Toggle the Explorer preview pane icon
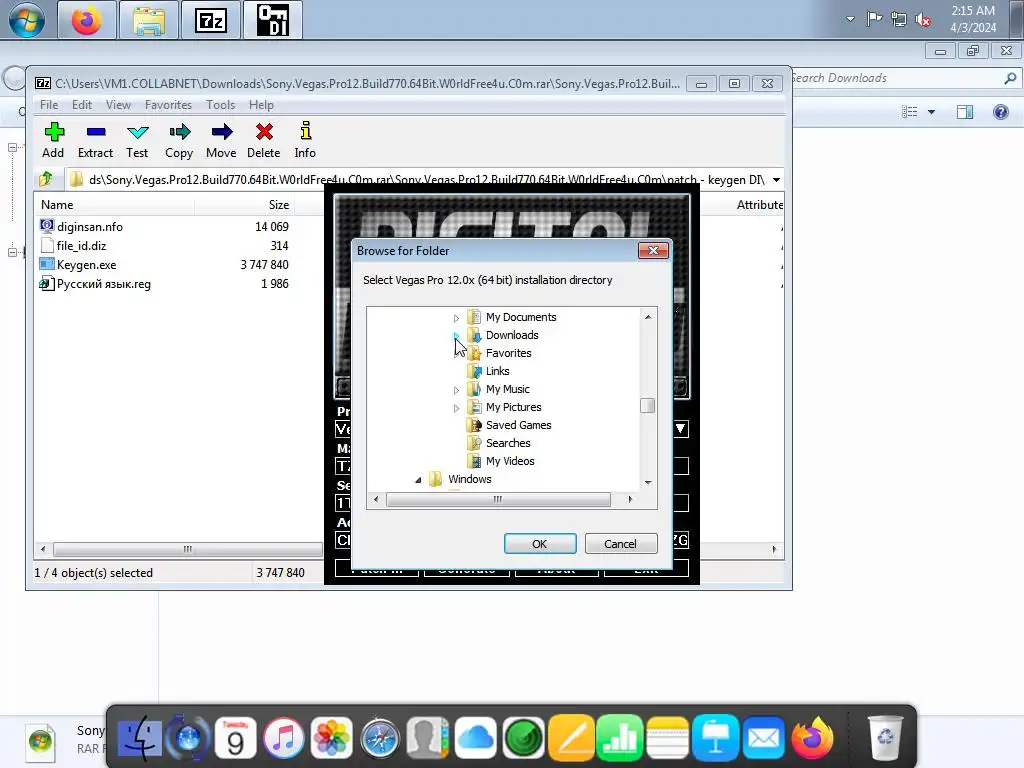Image resolution: width=1024 pixels, height=768 pixels. [x=965, y=112]
